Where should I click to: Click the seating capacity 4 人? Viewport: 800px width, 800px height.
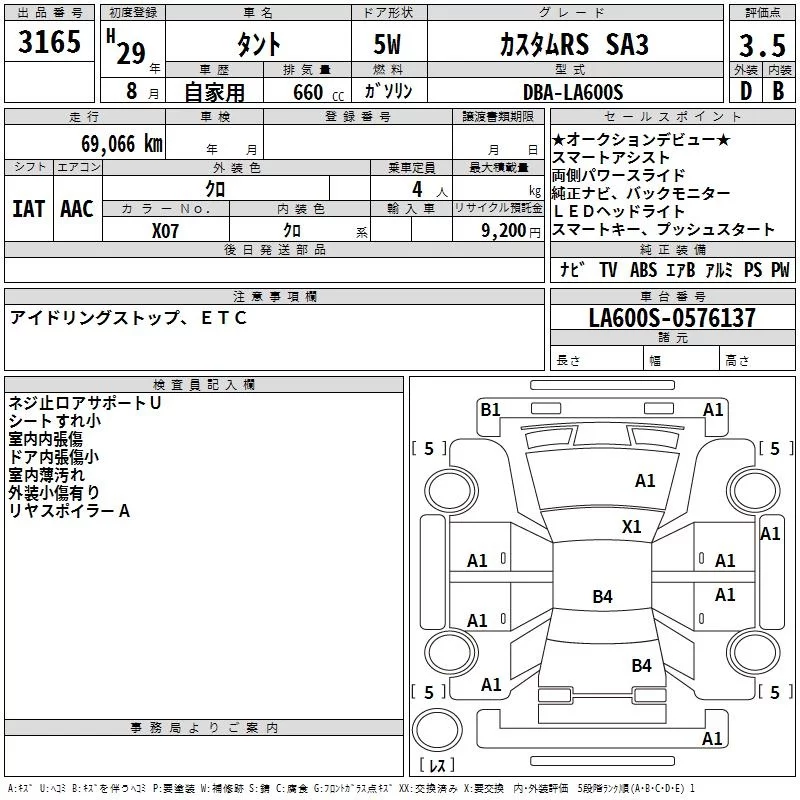[430, 190]
